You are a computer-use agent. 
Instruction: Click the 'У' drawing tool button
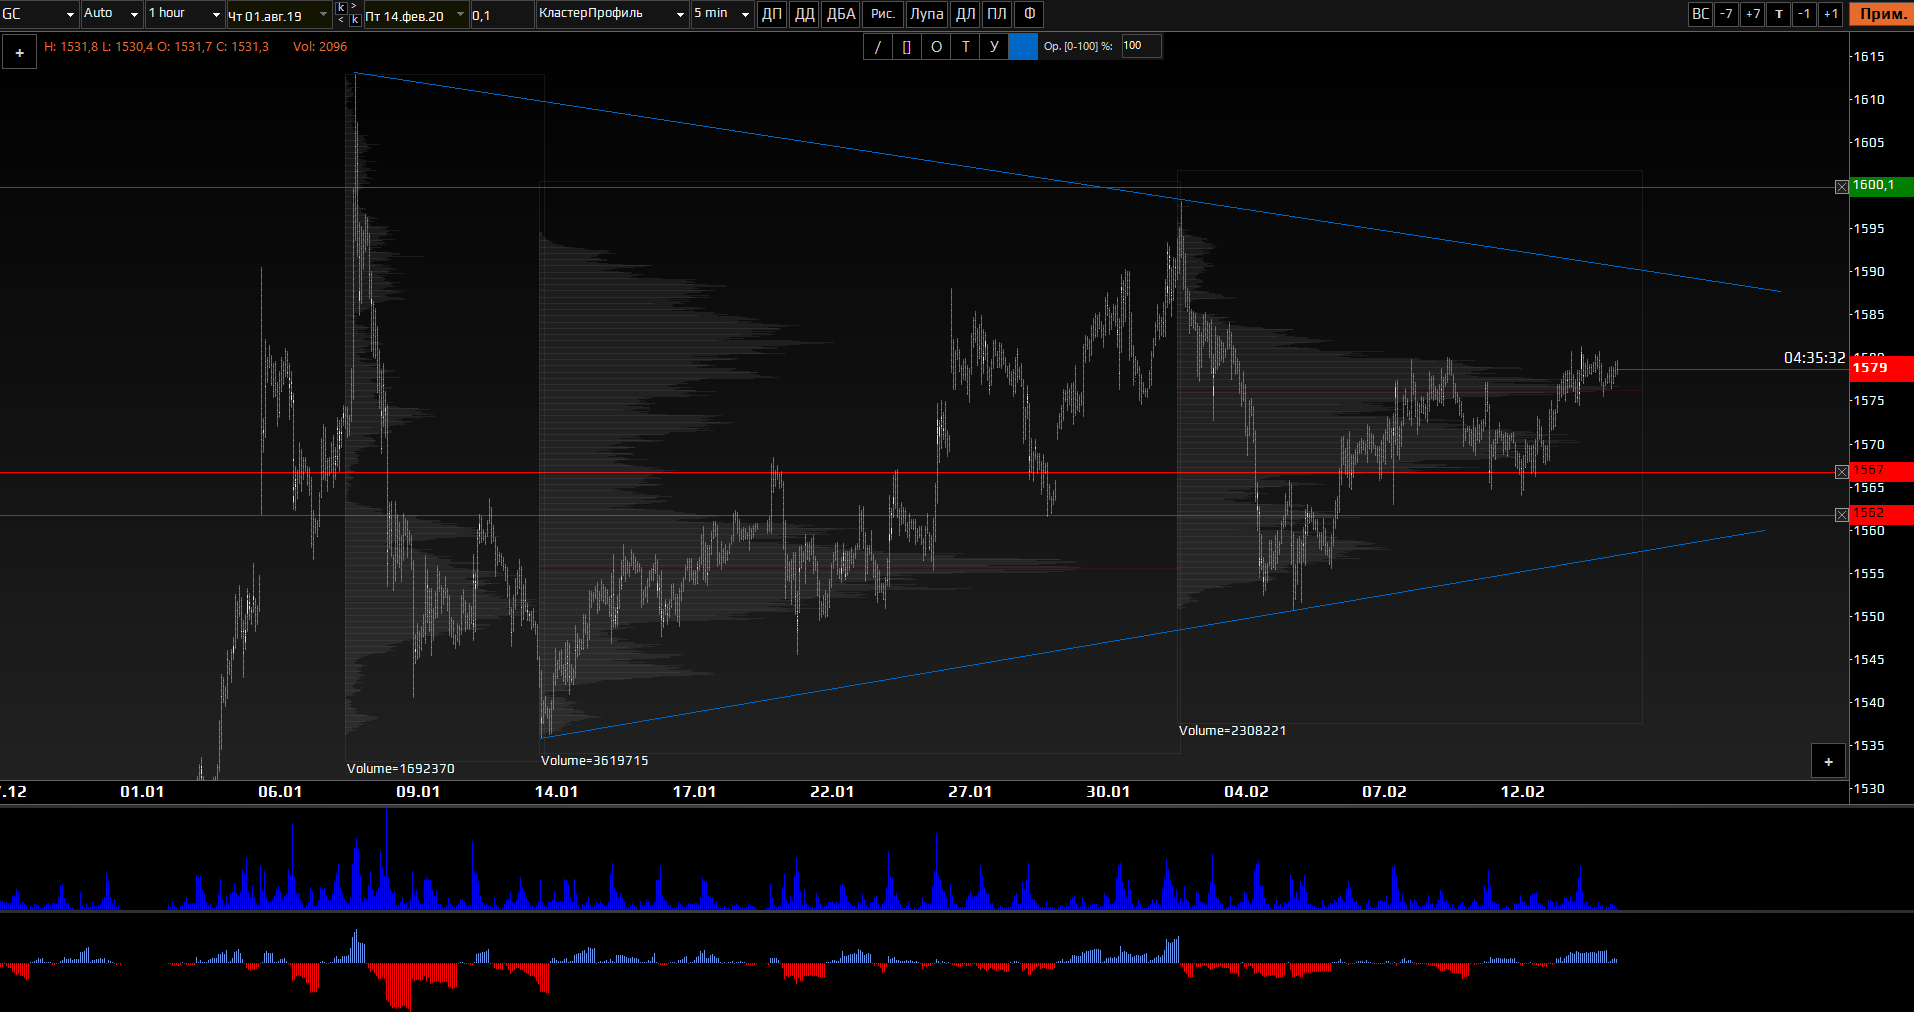coord(994,46)
